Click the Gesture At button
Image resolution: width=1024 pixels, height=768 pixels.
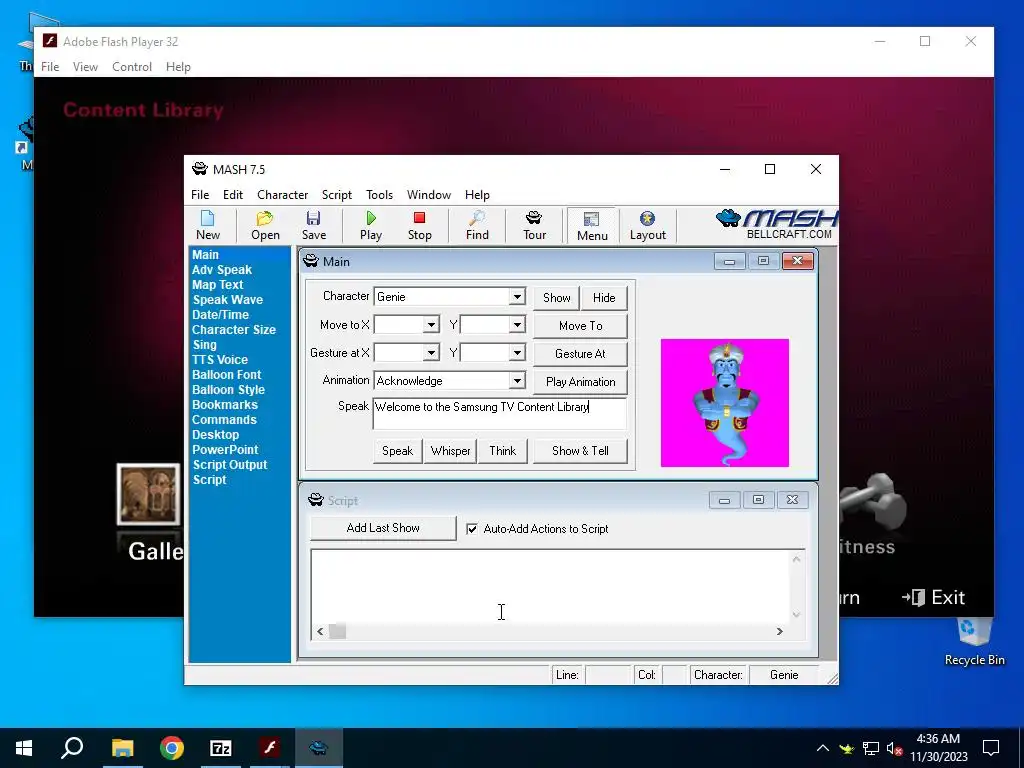tap(581, 354)
